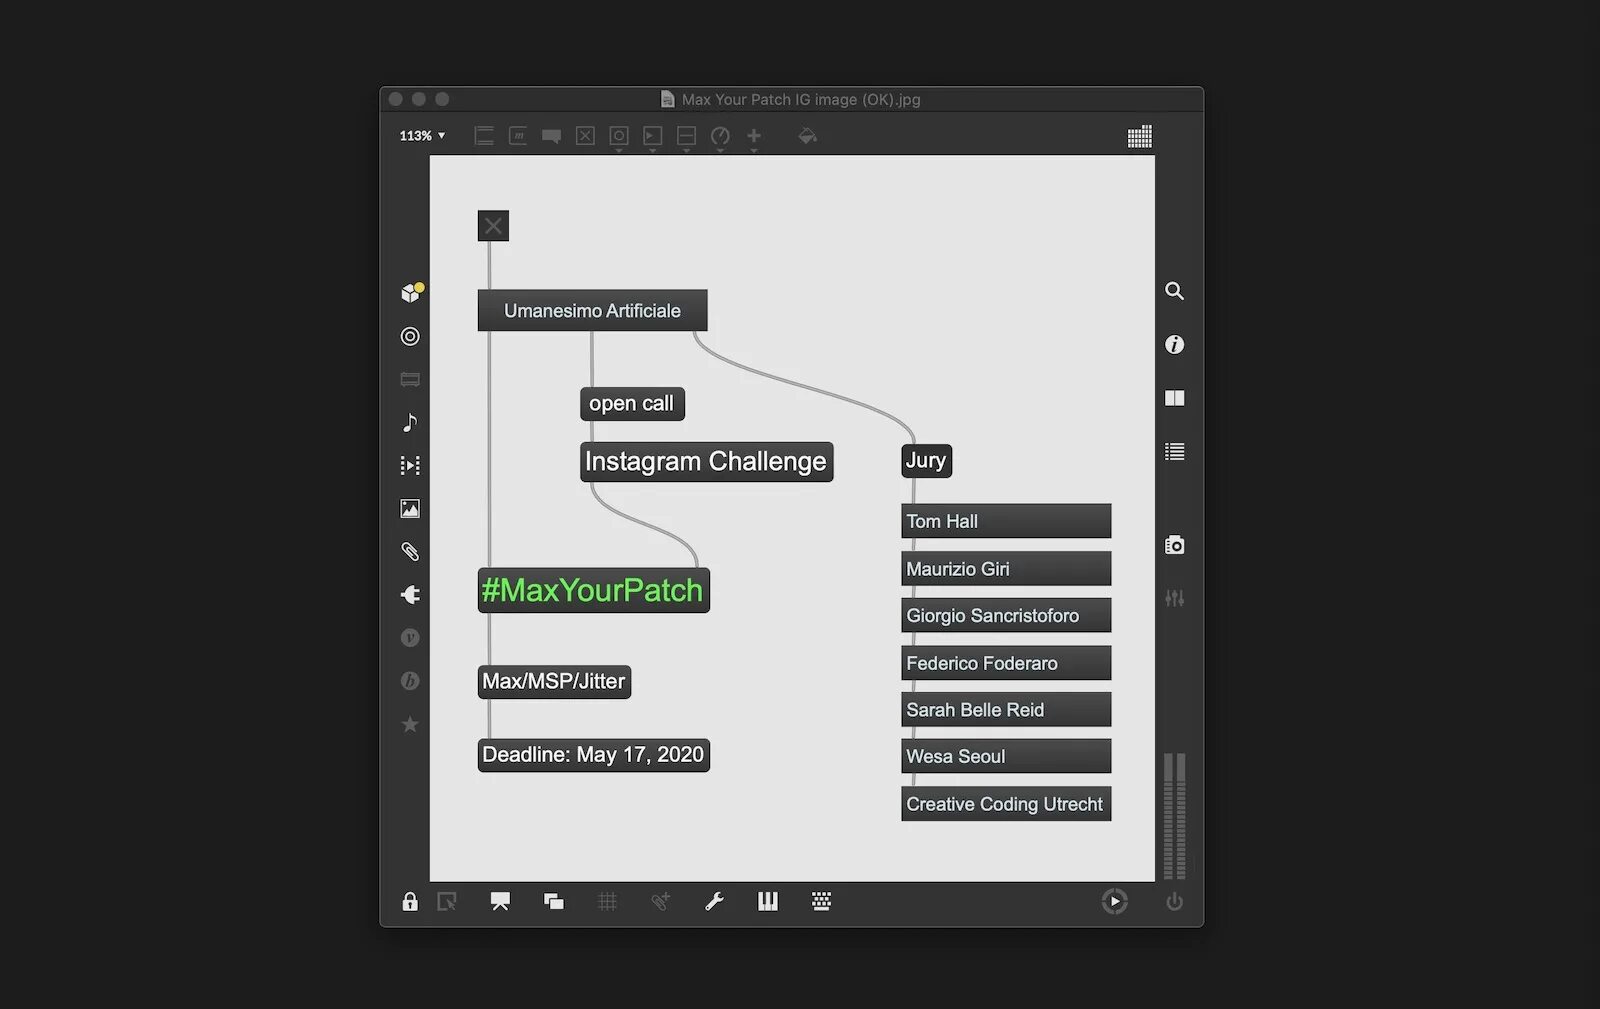Open the calendar grid icon in top-right toolbar
Image resolution: width=1600 pixels, height=1009 pixels.
[1139, 137]
